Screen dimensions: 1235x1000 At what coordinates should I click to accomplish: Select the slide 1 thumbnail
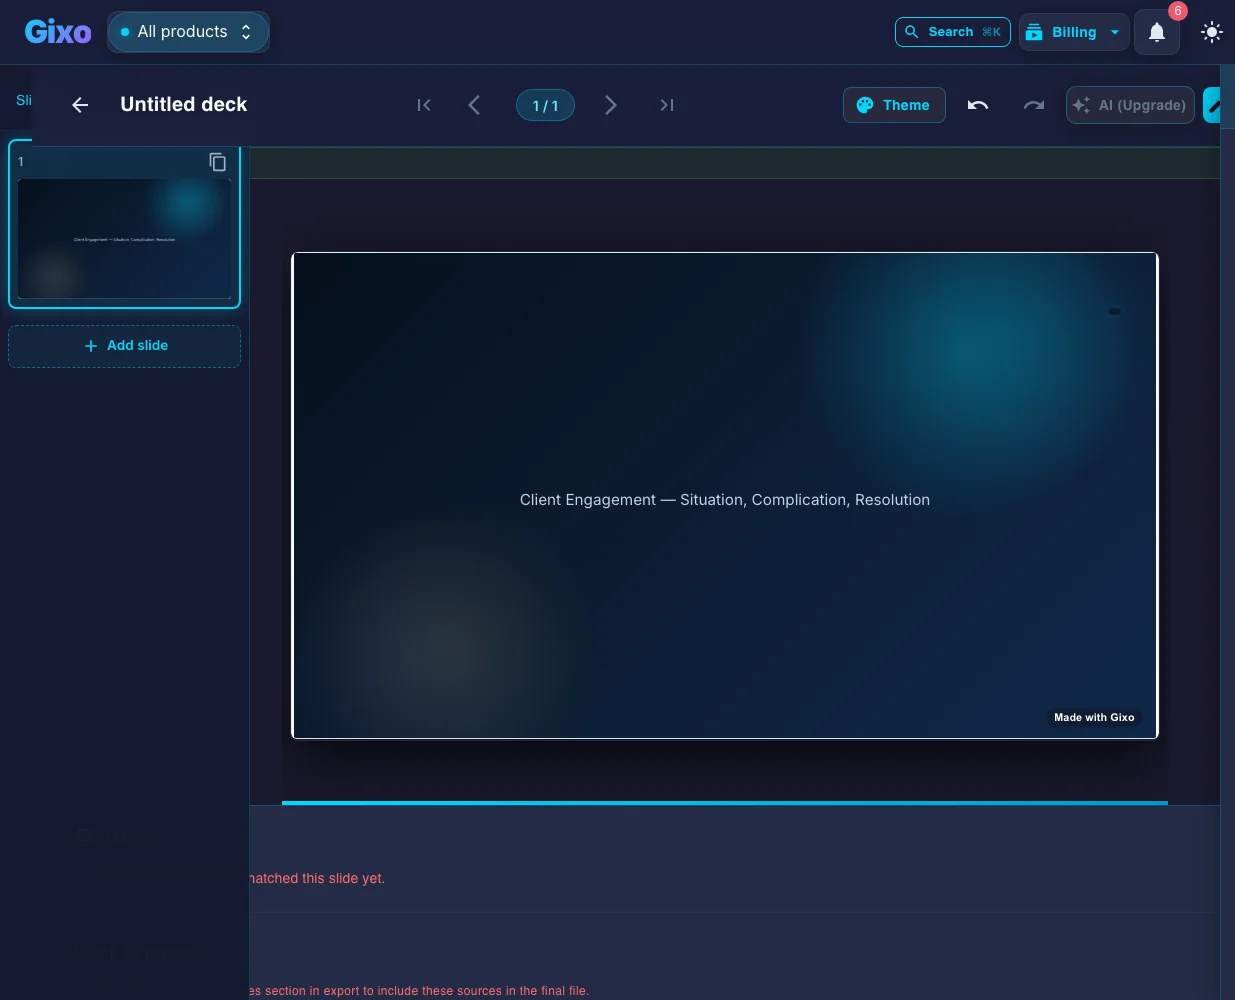[124, 239]
